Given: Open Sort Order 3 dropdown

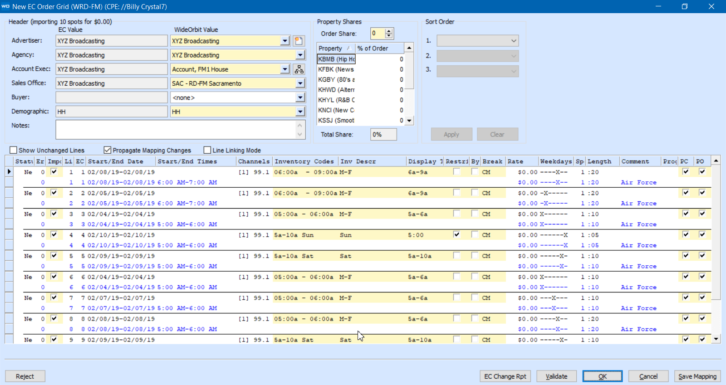Looking at the screenshot, I should [477, 71].
